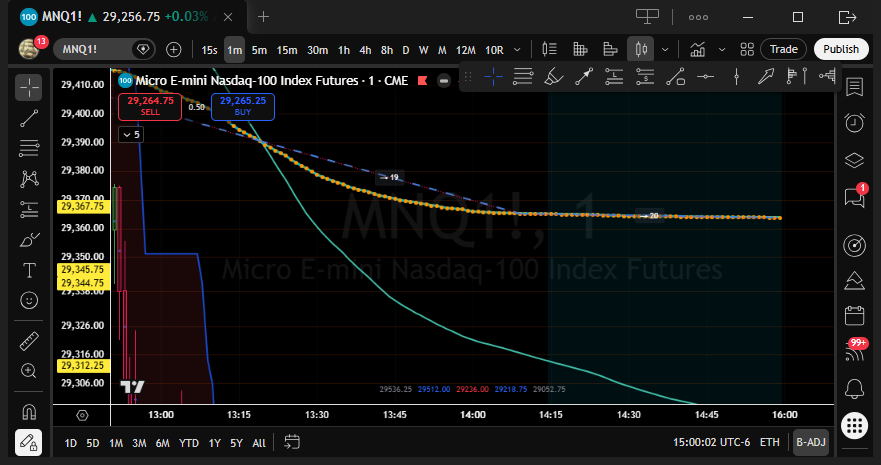This screenshot has width=881, height=465.
Task: Open the user profile avatar menu
Action: tap(29, 49)
